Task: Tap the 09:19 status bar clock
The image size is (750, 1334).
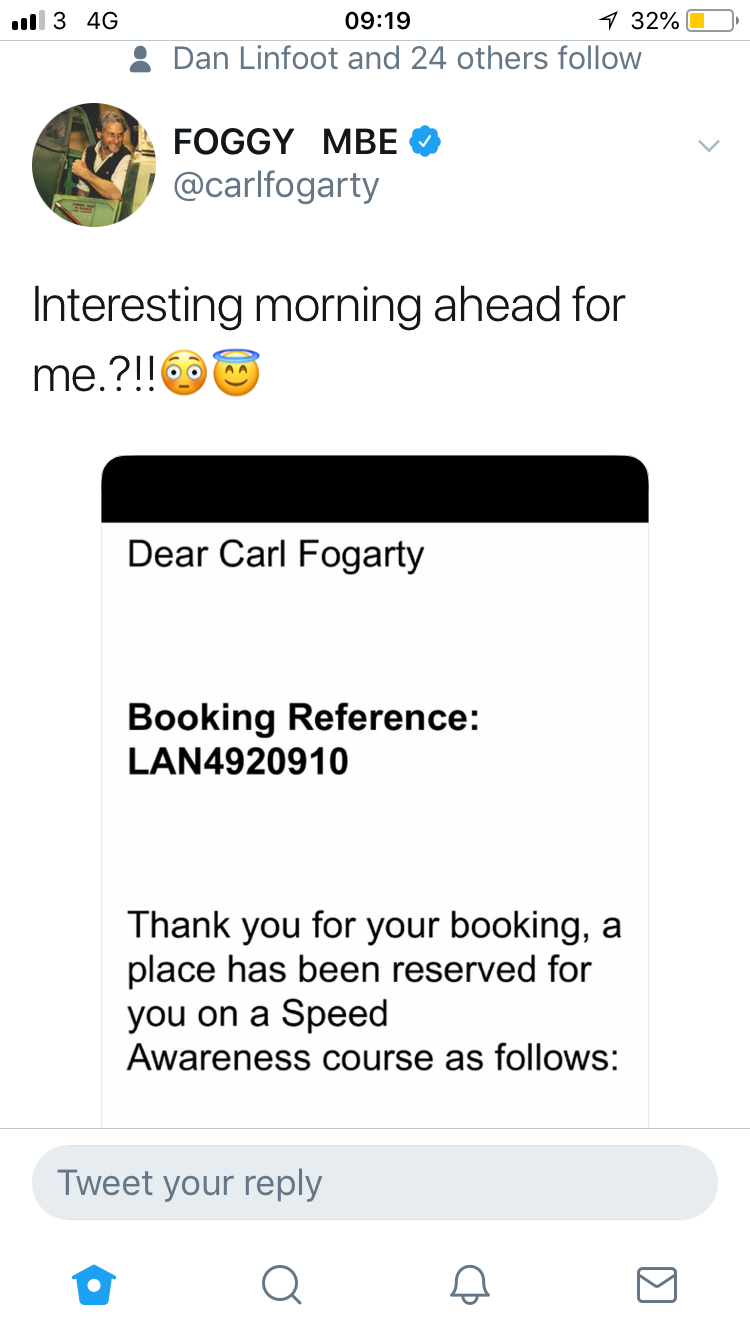Action: pos(376,20)
